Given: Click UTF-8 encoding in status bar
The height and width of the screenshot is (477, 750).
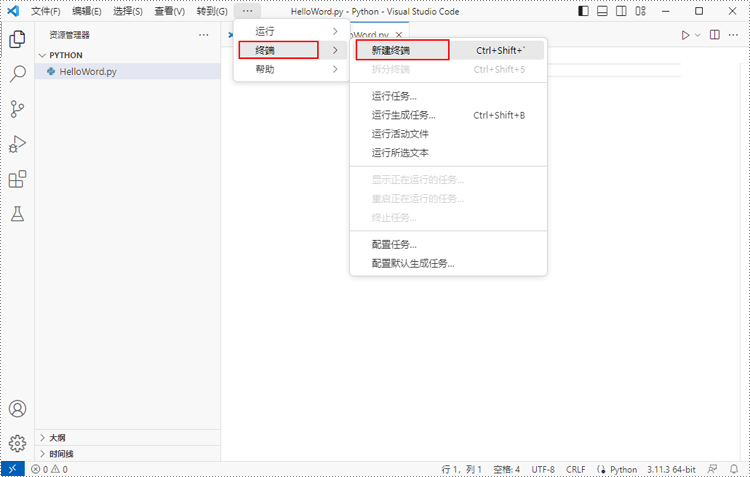Looking at the screenshot, I should tap(543, 469).
